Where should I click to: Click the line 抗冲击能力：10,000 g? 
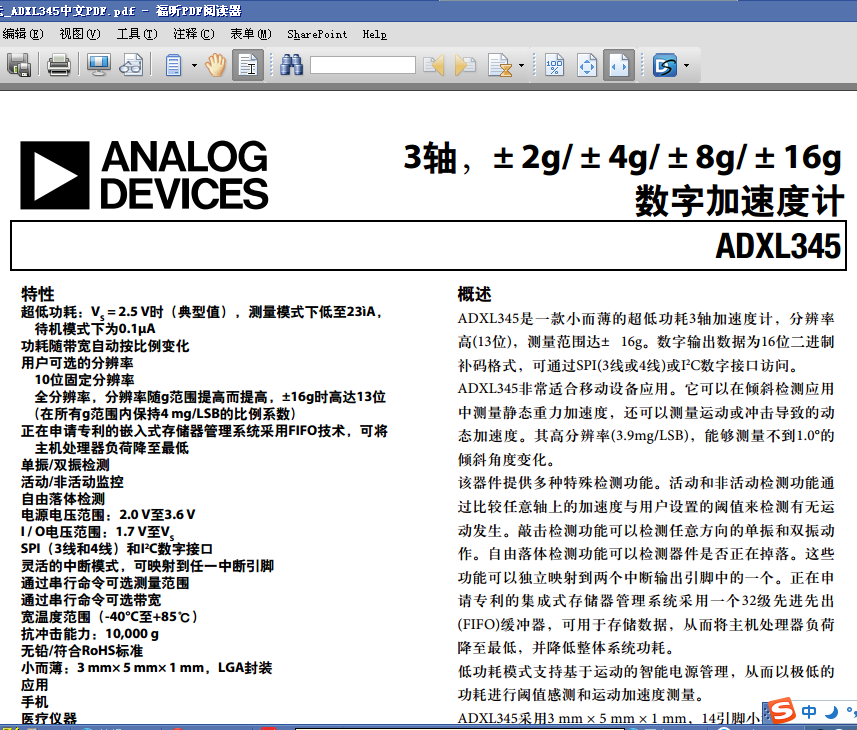coord(90,634)
